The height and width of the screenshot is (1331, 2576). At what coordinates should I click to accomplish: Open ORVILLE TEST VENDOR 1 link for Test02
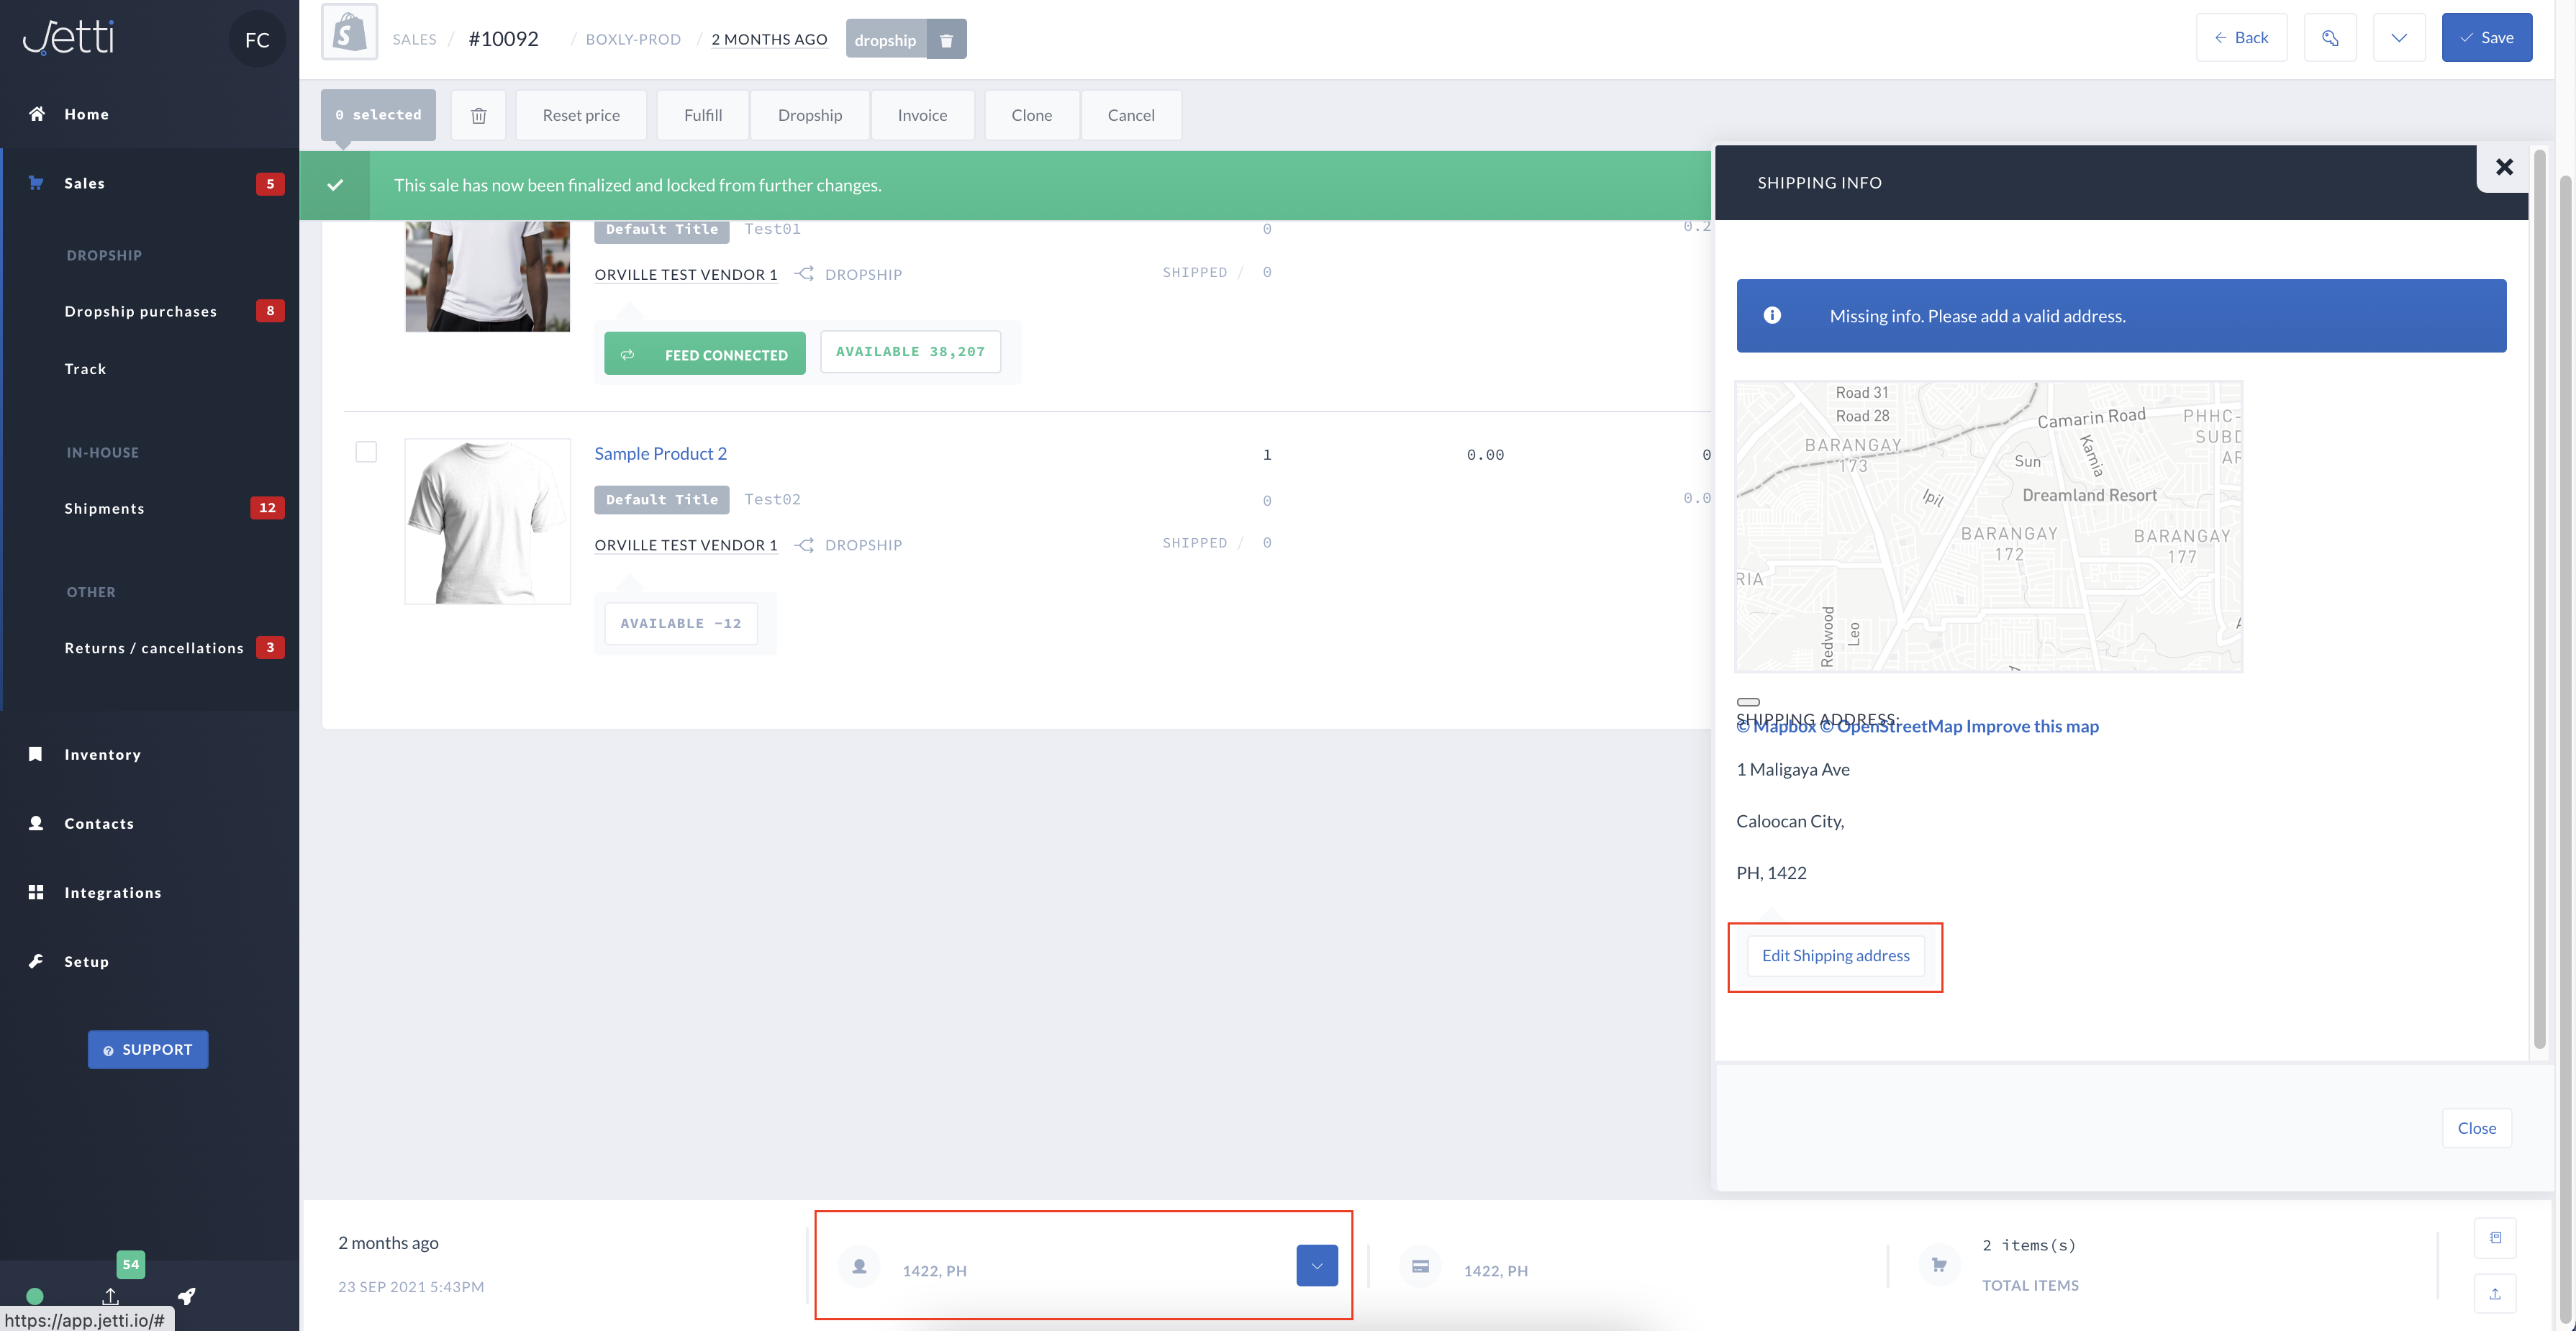coord(685,545)
